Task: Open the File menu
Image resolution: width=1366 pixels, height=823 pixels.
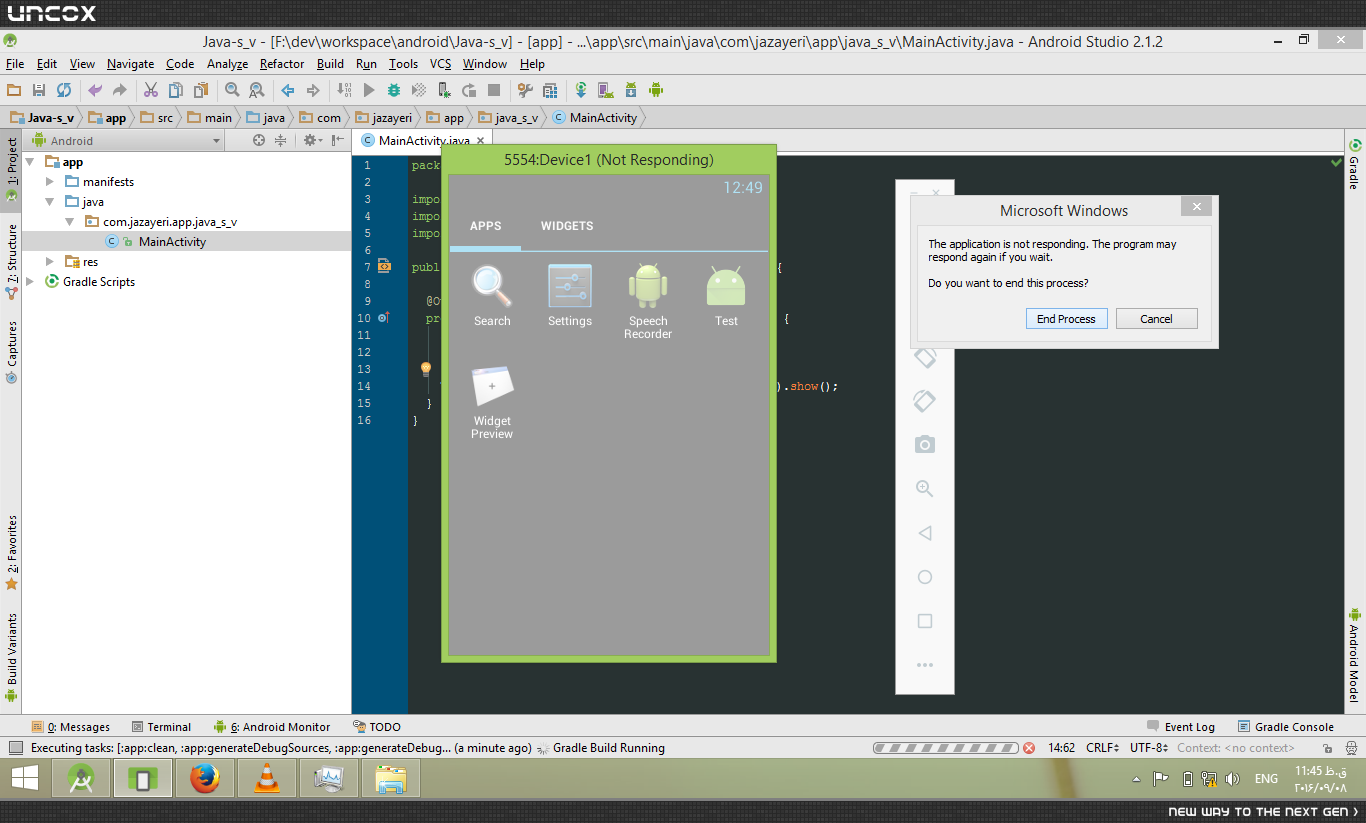Action: coord(15,64)
